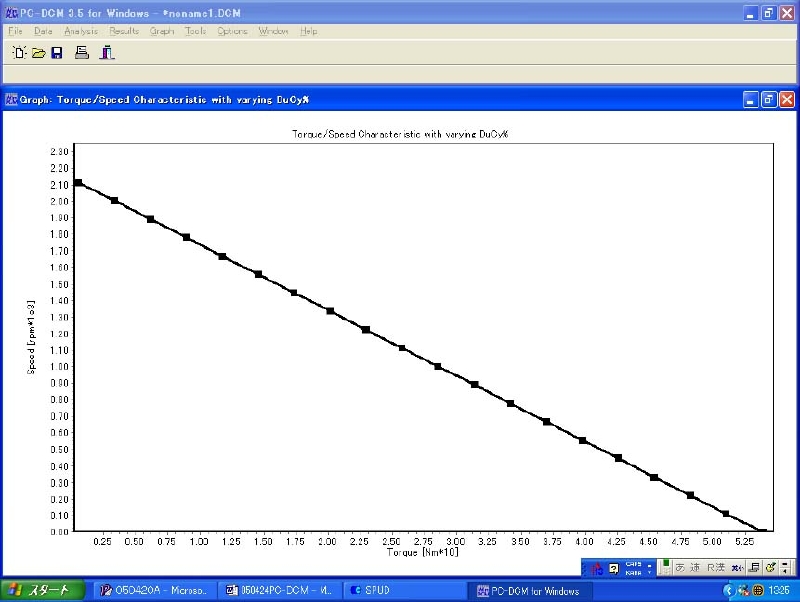Restore down the PC-DCM main window
The width and height of the screenshot is (800, 602).
click(x=769, y=13)
